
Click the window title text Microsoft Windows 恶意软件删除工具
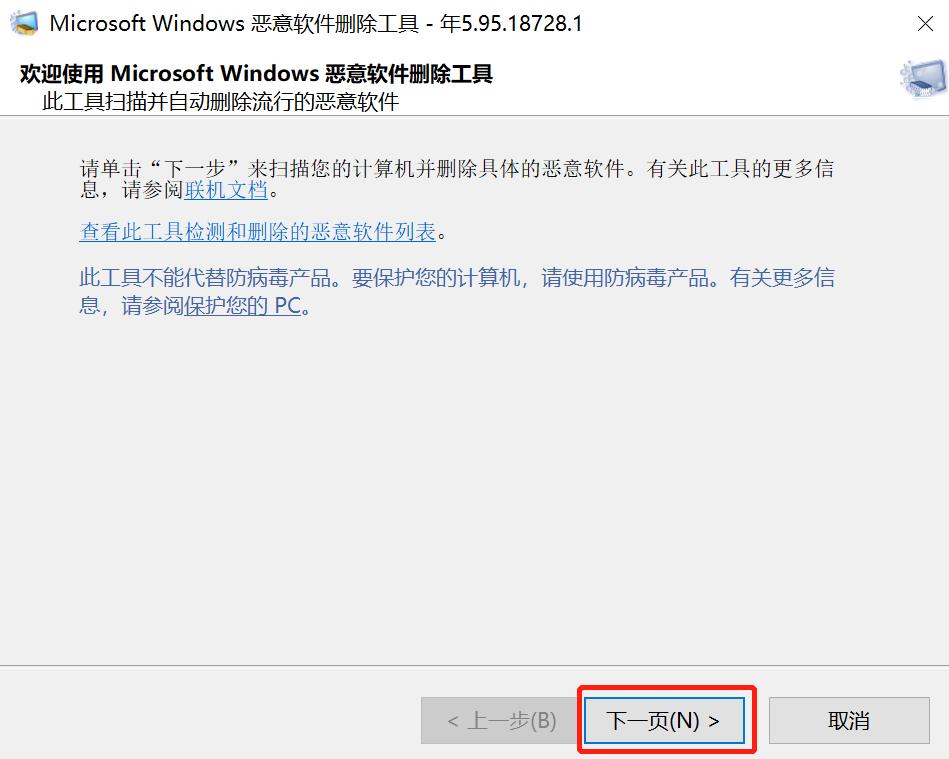coord(234,24)
